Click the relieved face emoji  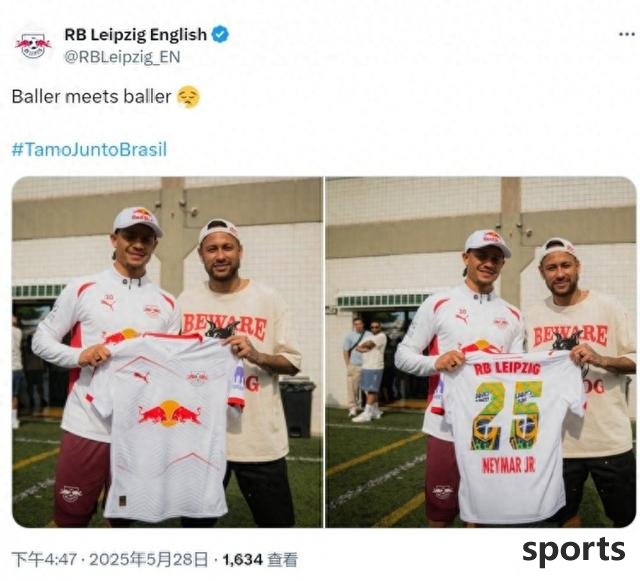[x=189, y=97]
